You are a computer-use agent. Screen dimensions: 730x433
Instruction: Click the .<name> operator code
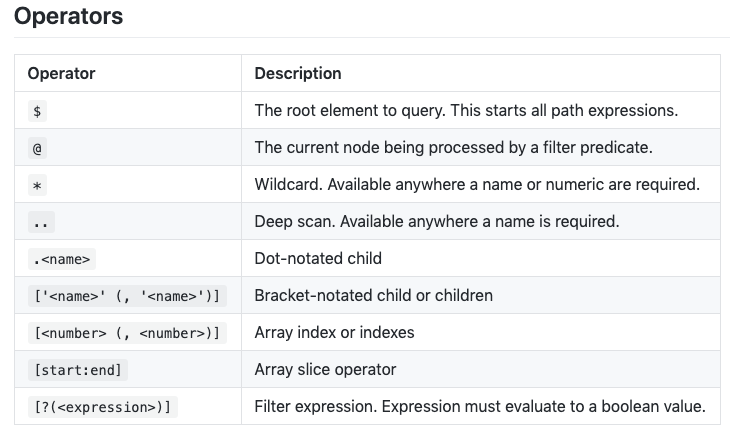pos(63,259)
